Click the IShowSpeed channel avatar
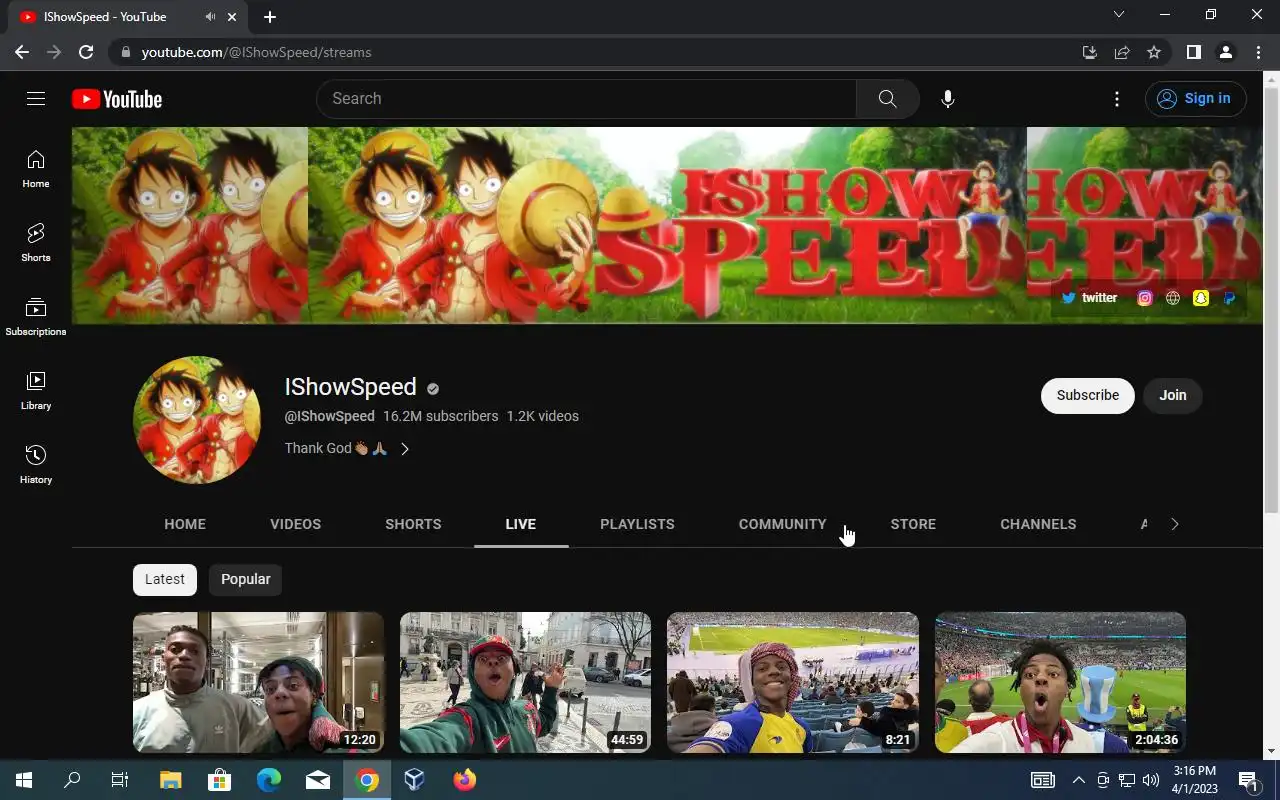 [x=197, y=420]
